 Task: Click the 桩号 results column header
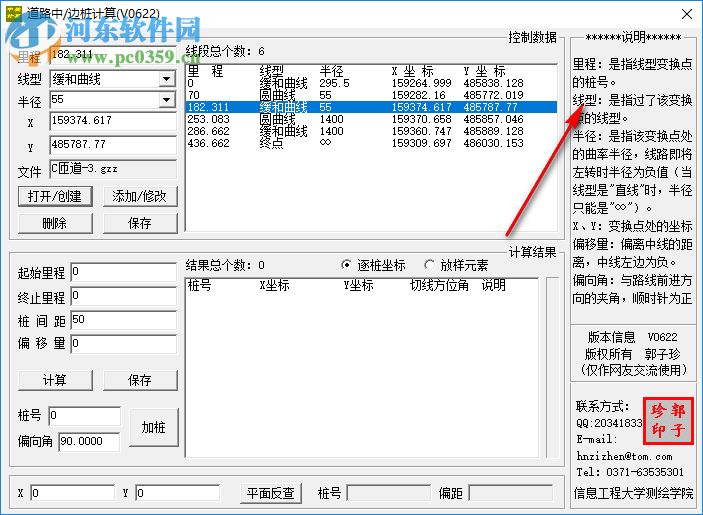(x=199, y=285)
